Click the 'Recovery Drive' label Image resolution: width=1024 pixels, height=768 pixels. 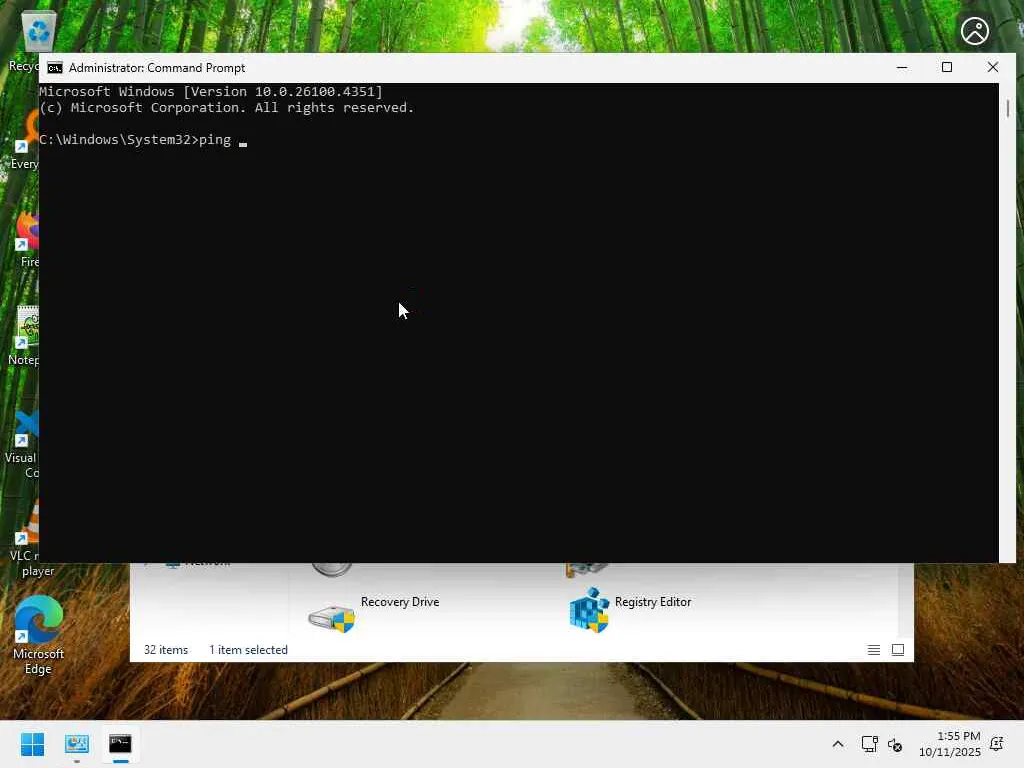400,602
